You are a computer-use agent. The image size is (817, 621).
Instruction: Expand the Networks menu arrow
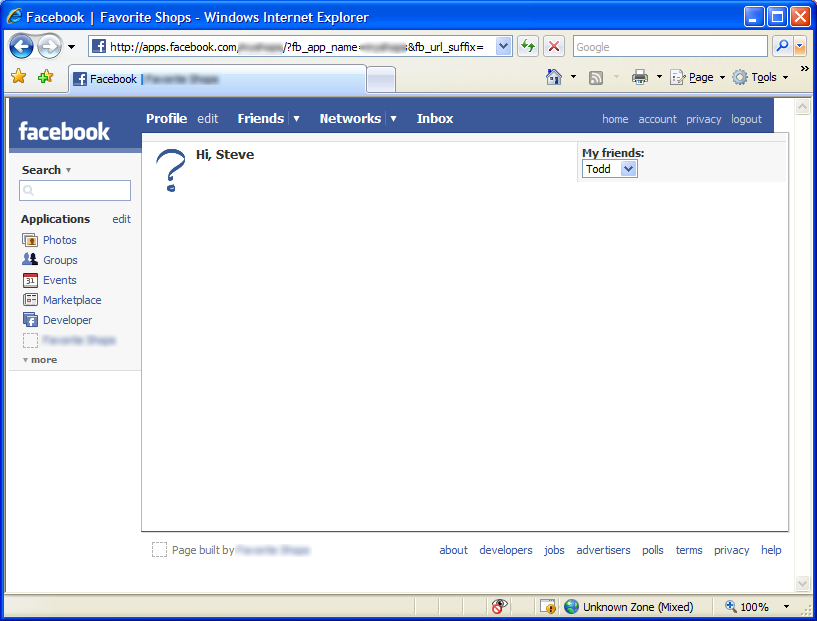tap(393, 119)
